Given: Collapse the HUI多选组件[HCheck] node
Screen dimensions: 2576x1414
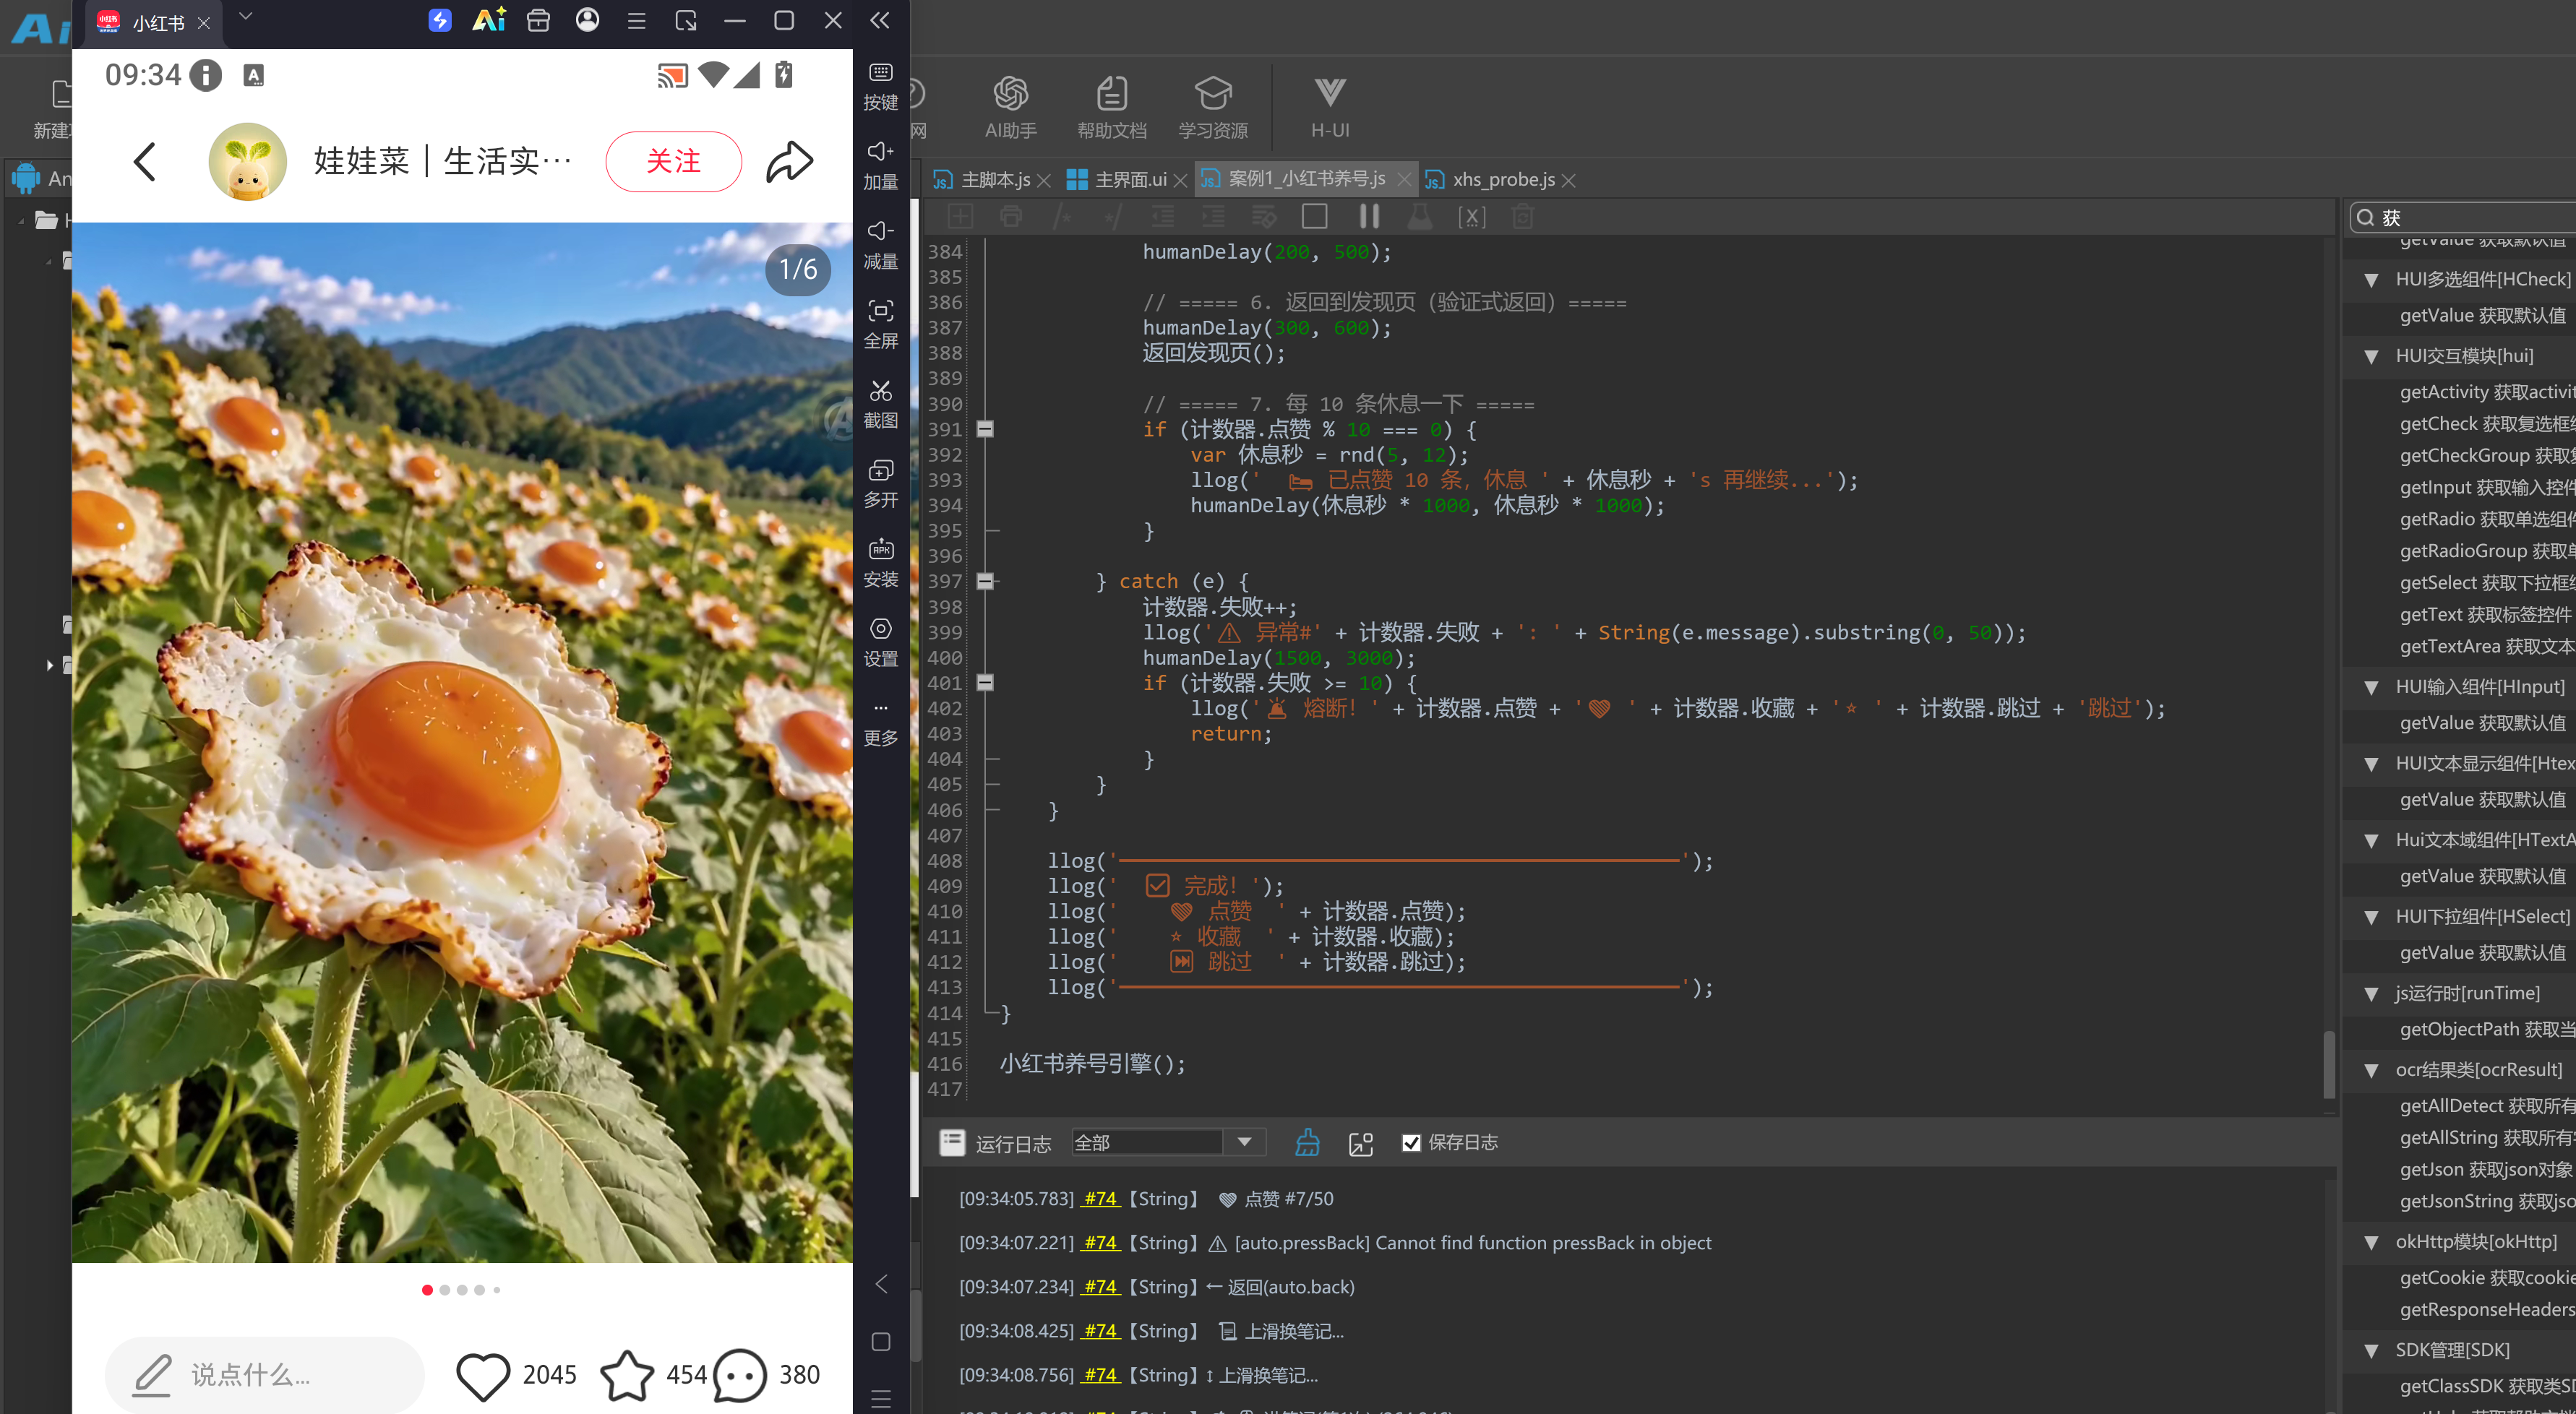Looking at the screenshot, I should pos(2371,280).
